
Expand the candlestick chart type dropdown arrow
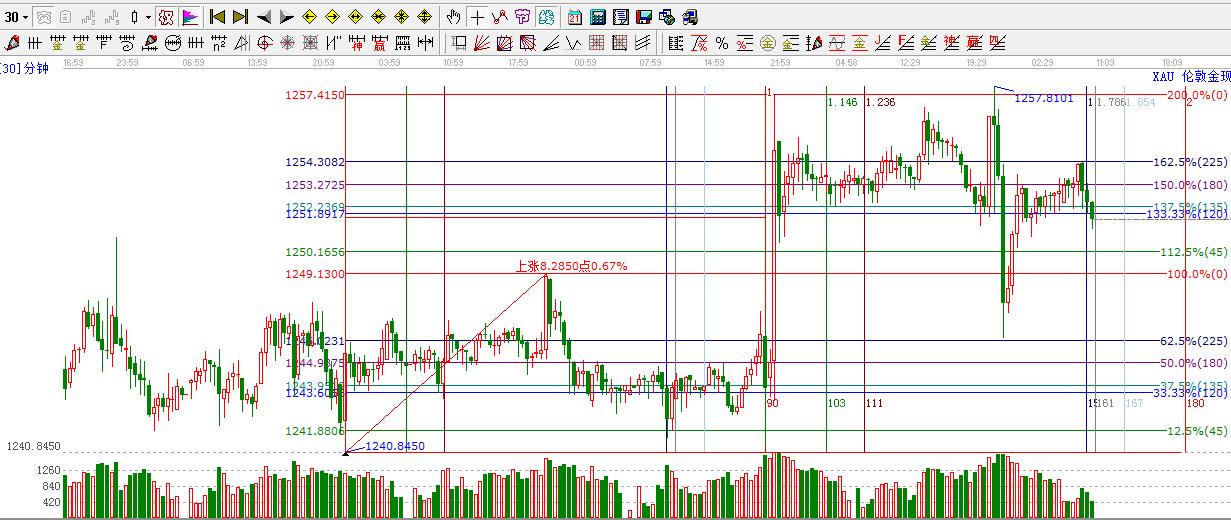(x=149, y=17)
